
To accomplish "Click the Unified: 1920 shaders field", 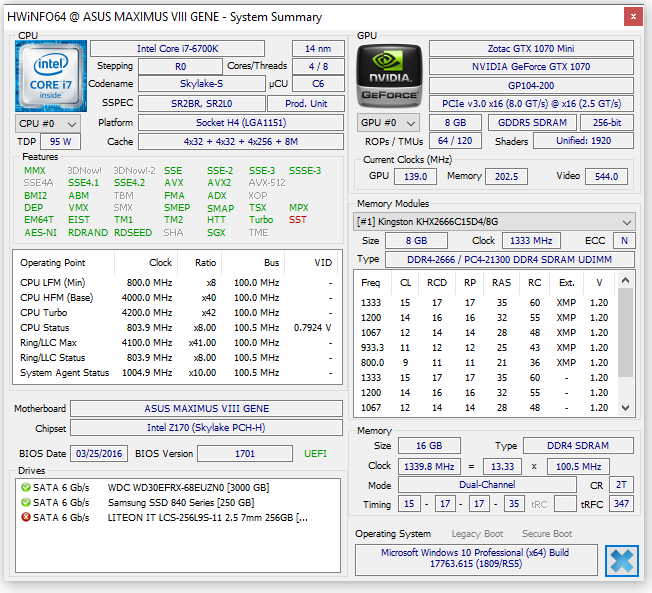I will click(x=584, y=141).
